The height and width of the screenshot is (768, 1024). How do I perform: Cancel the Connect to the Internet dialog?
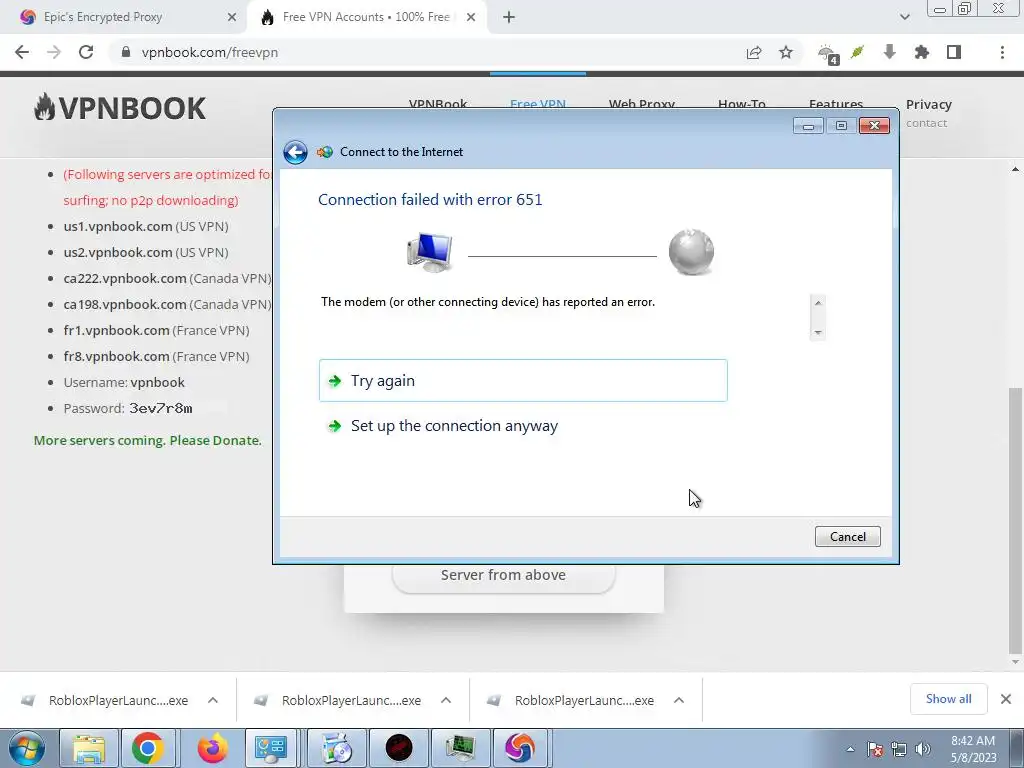(x=847, y=536)
